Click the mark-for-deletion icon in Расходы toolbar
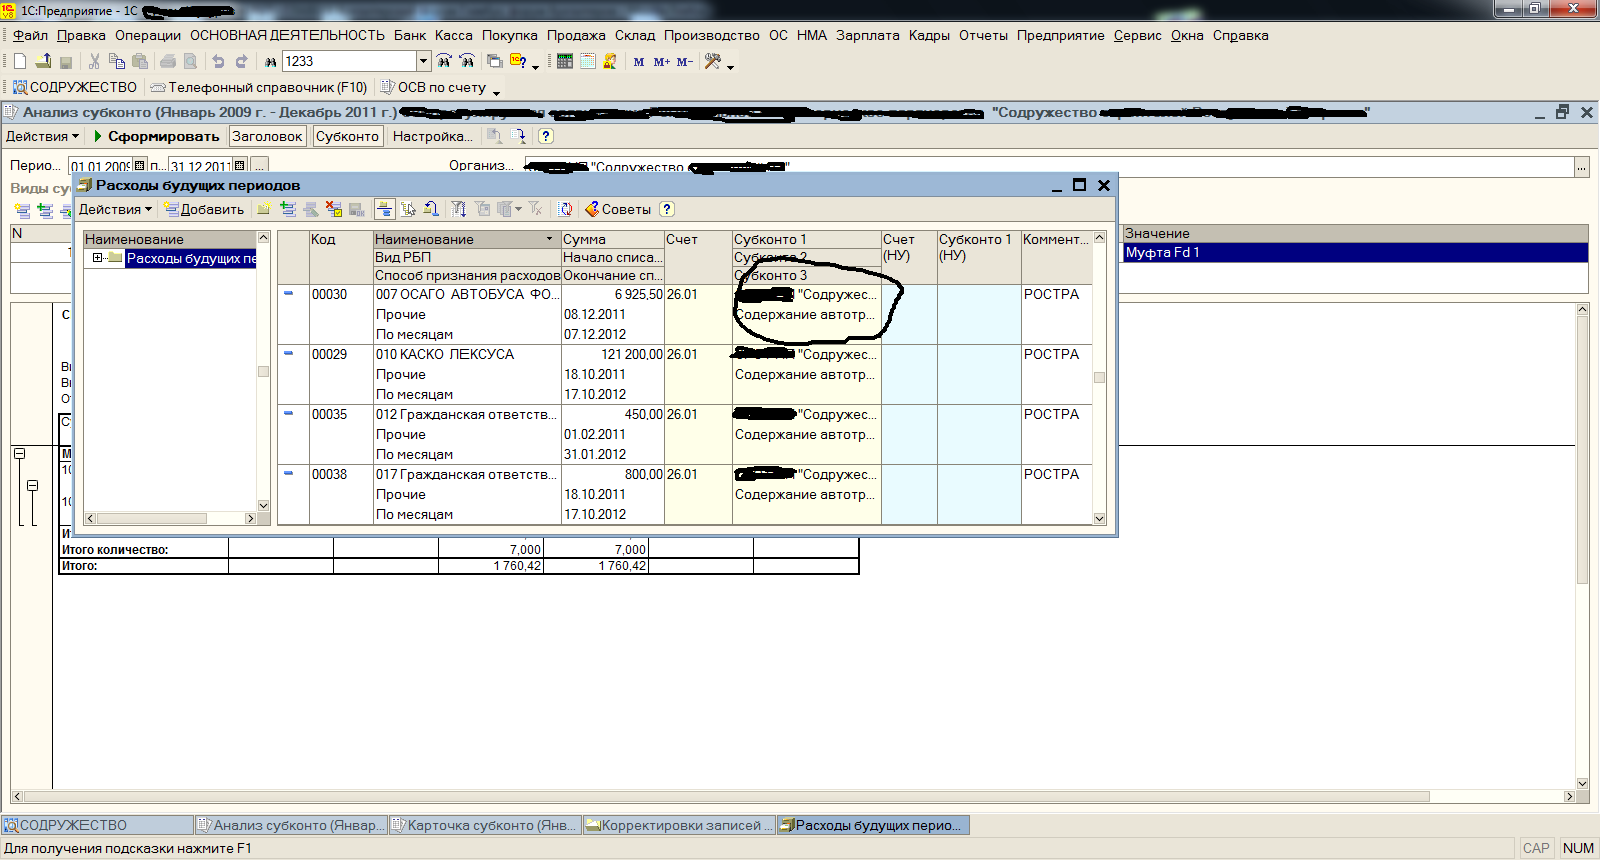This screenshot has width=1600, height=860. point(334,209)
